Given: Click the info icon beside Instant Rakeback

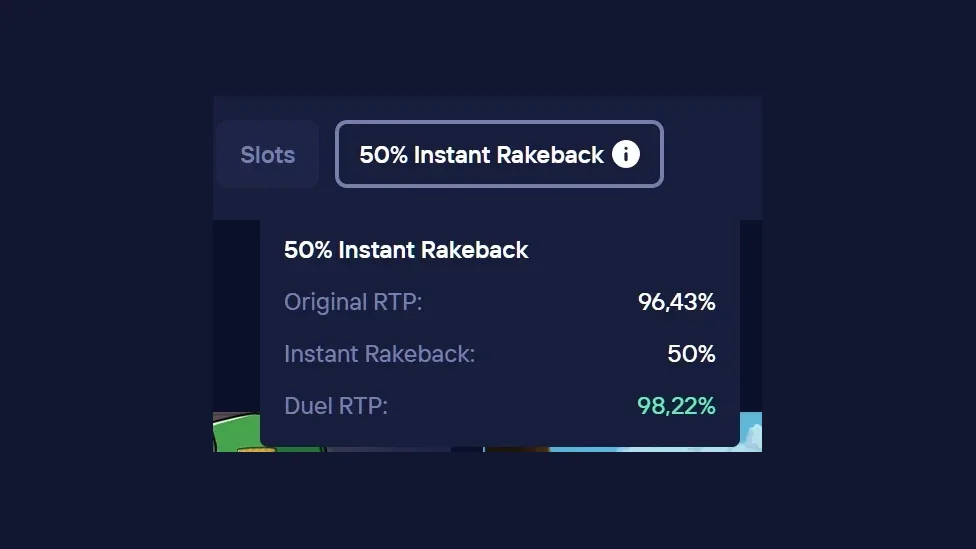Looking at the screenshot, I should [x=626, y=154].
